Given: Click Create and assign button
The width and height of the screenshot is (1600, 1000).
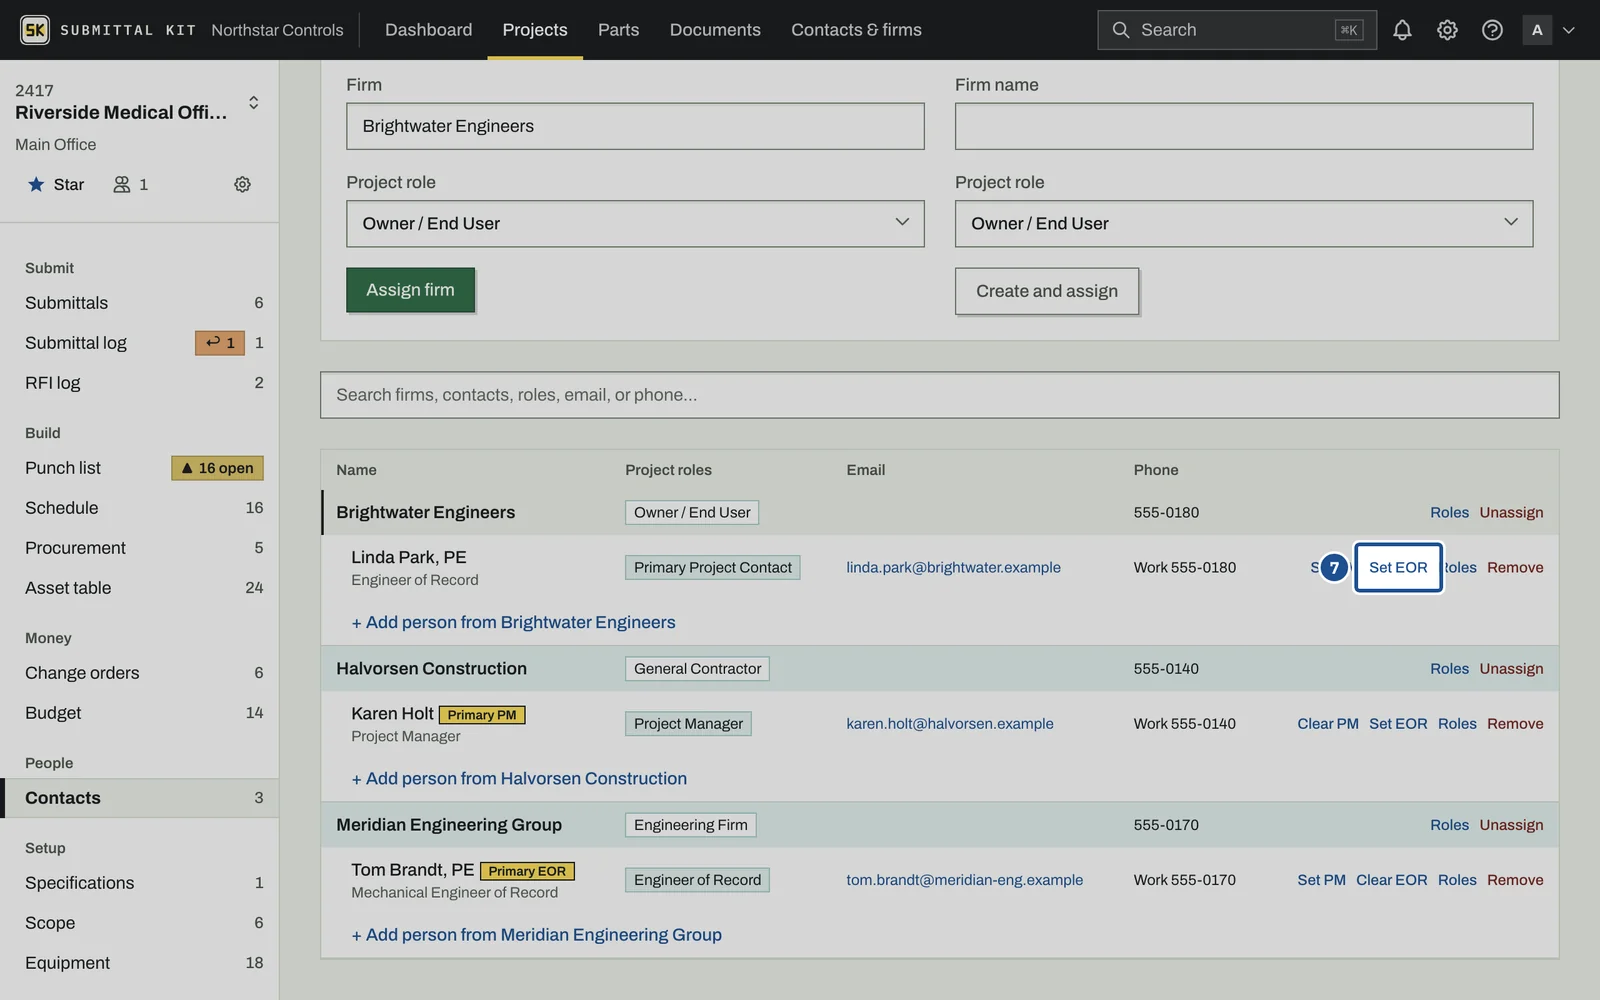Looking at the screenshot, I should tap(1047, 291).
